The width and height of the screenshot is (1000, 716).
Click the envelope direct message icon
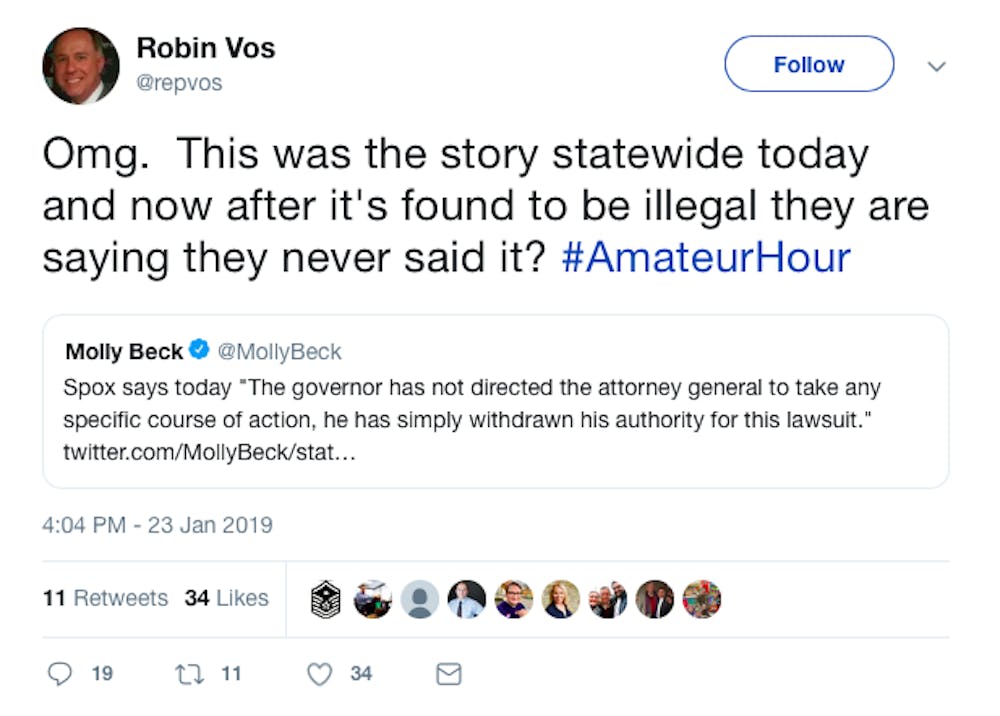pyautogui.click(x=449, y=675)
